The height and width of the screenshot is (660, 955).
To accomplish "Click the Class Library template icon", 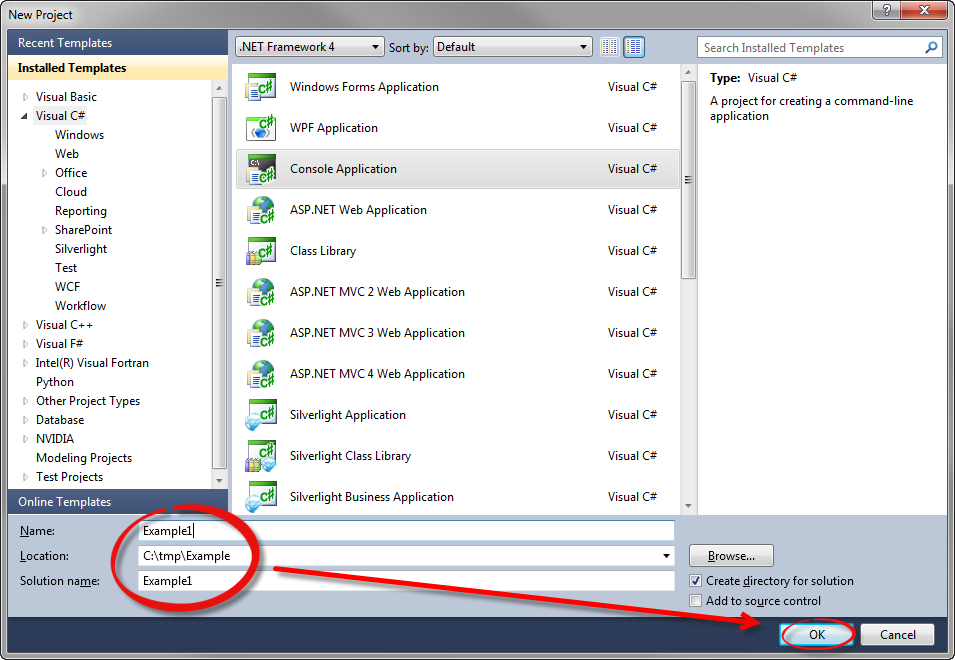I will click(x=261, y=251).
